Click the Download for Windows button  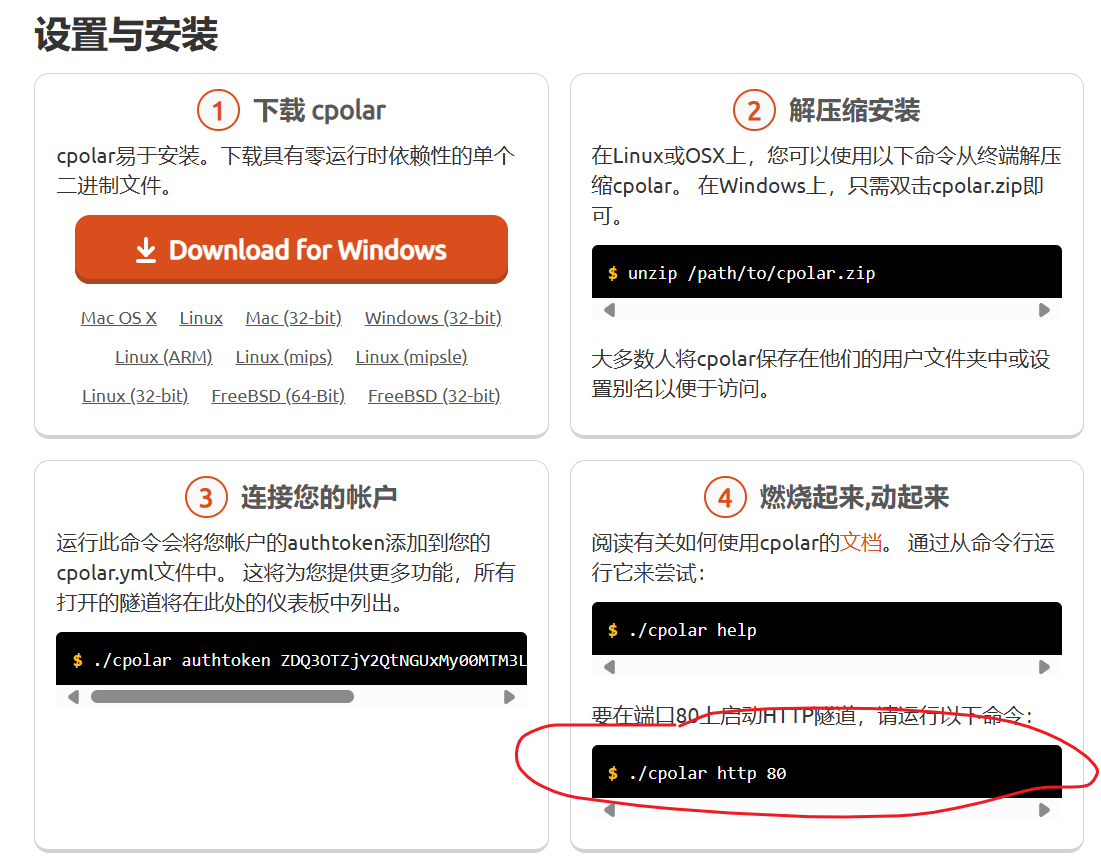point(291,249)
